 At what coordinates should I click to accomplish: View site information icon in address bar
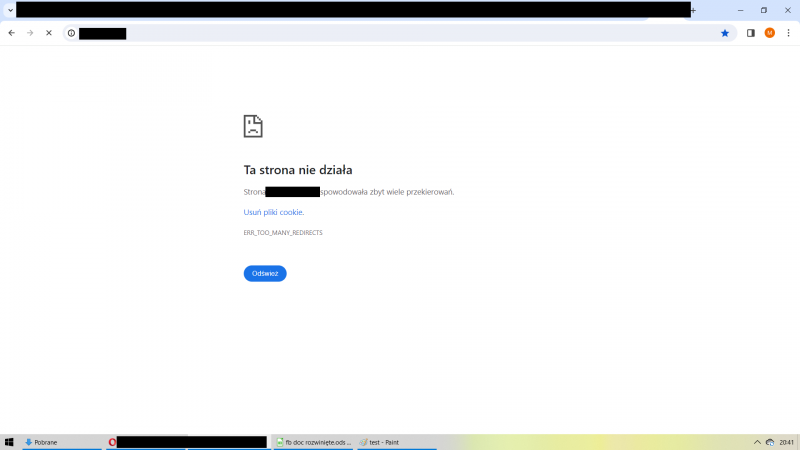(71, 33)
